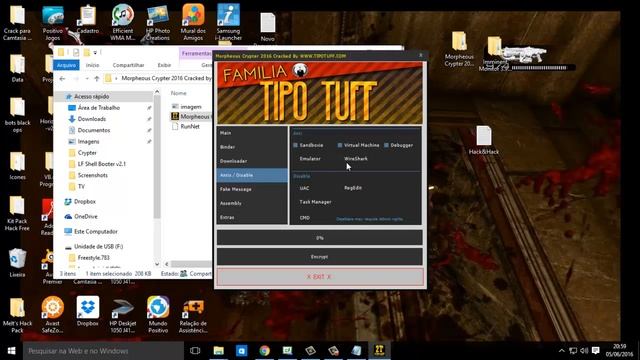The height and width of the screenshot is (360, 640).
Task: Switch to the Assembly section
Action: (252, 203)
